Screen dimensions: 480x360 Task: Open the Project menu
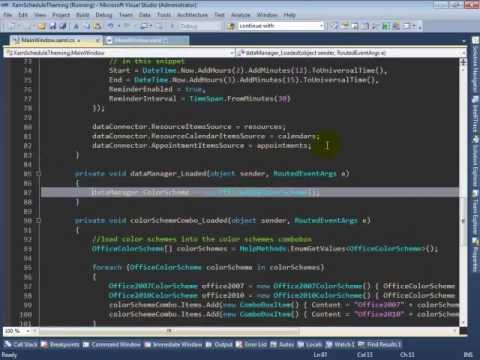click(x=61, y=15)
